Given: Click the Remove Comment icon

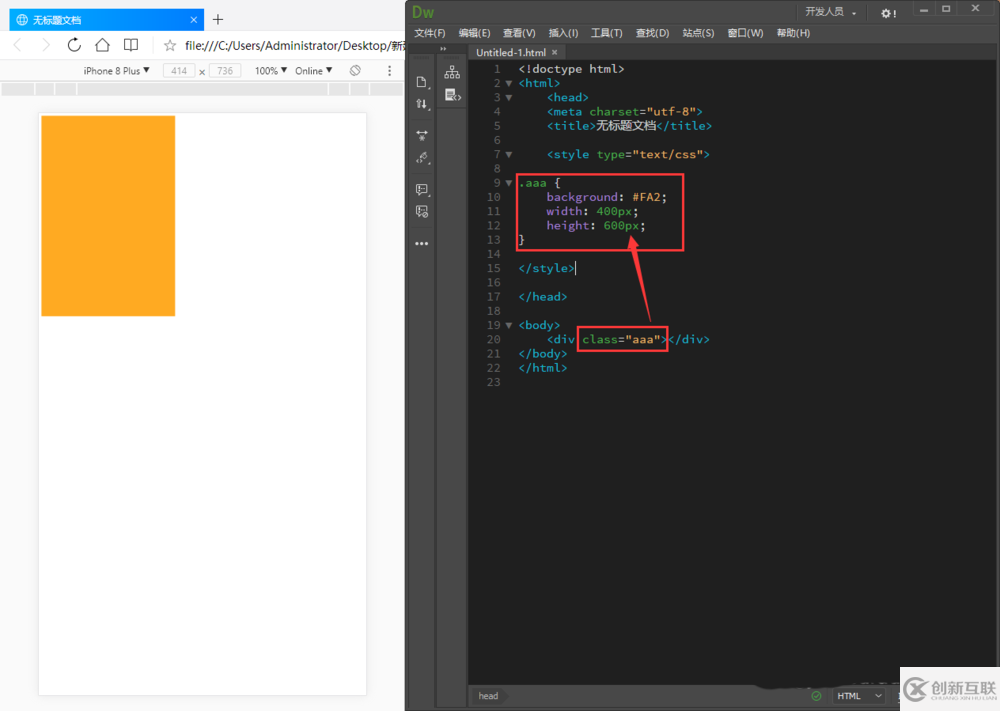Looking at the screenshot, I should tap(422, 212).
